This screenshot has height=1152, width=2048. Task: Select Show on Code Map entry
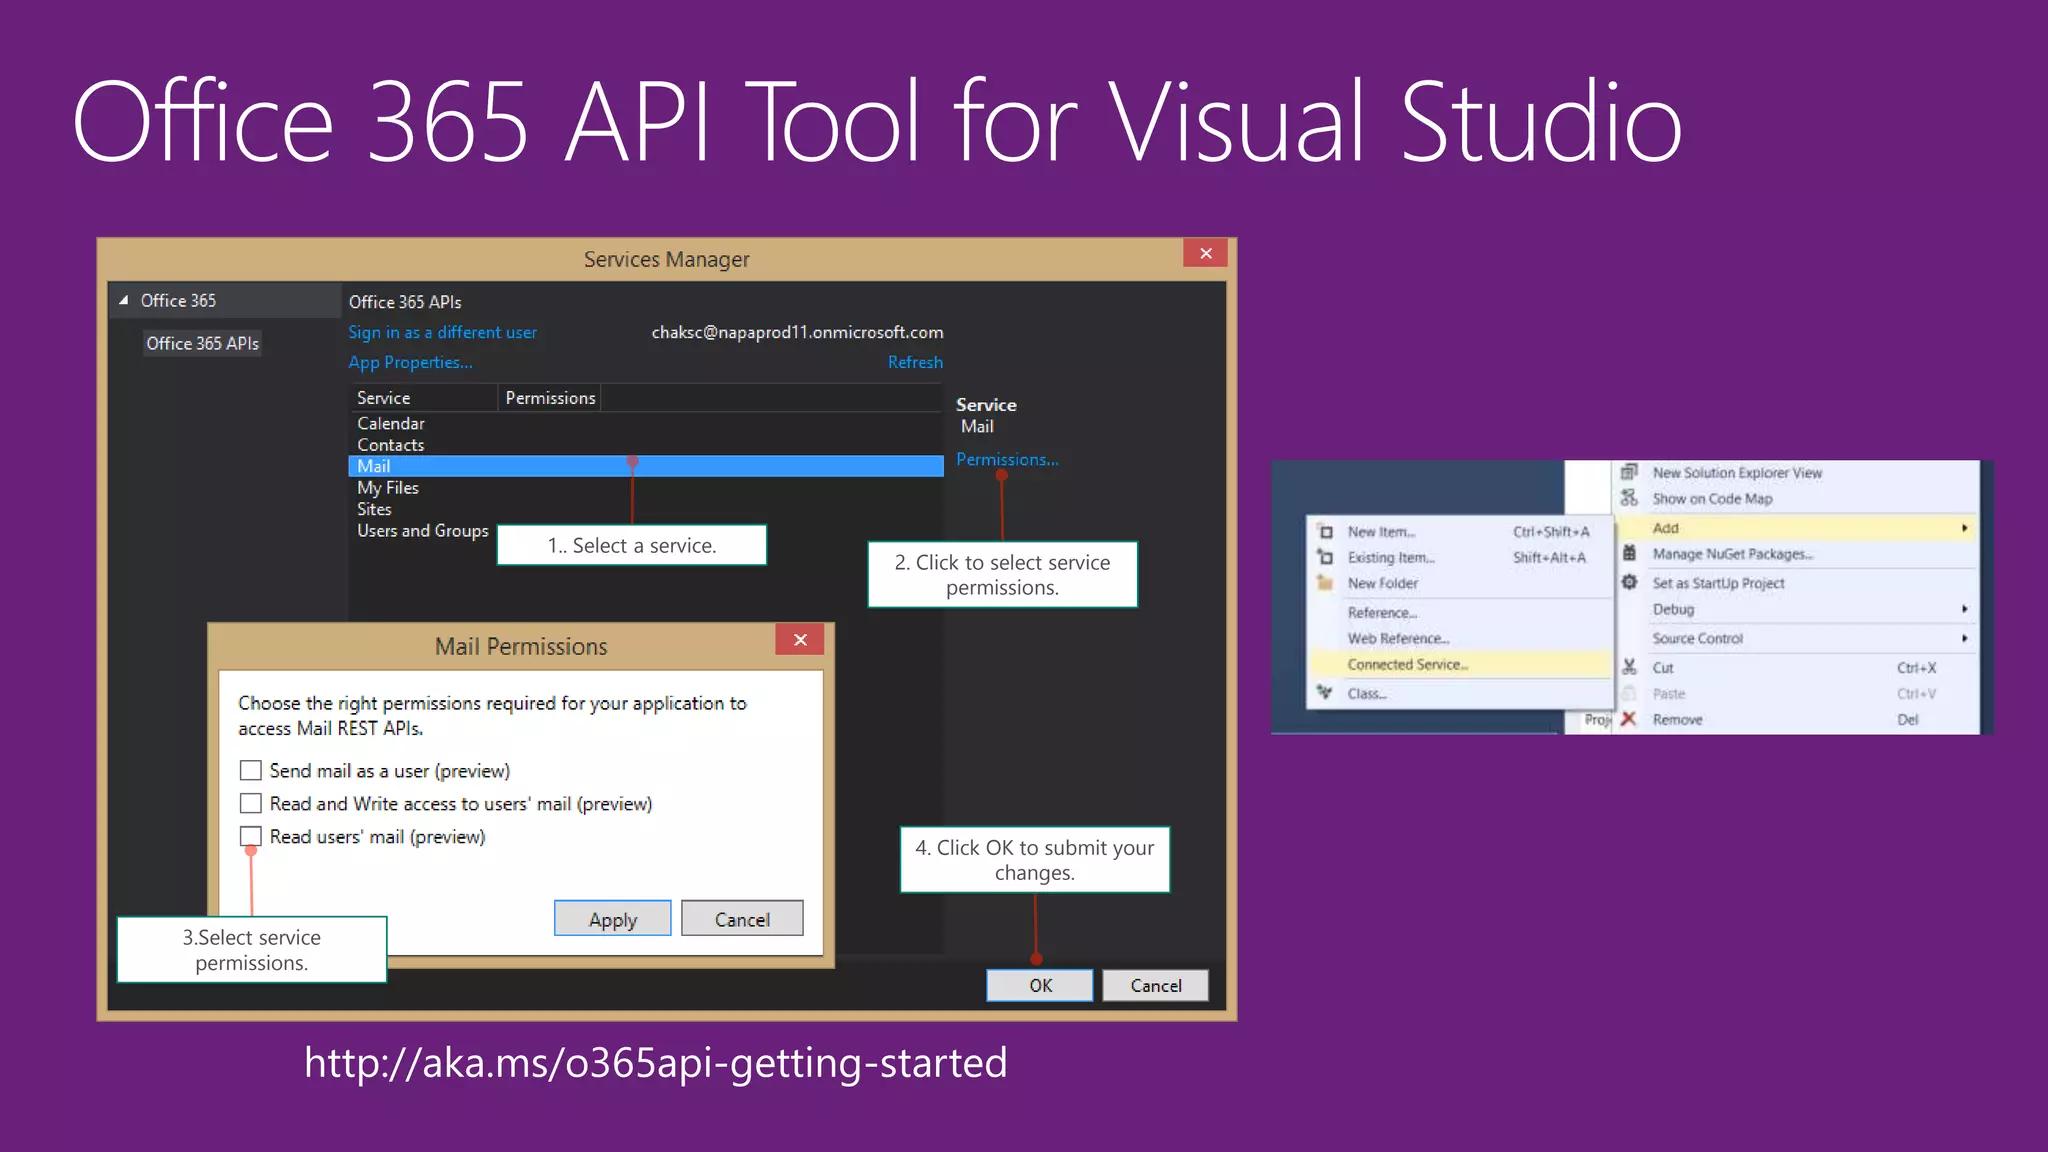click(1797, 499)
